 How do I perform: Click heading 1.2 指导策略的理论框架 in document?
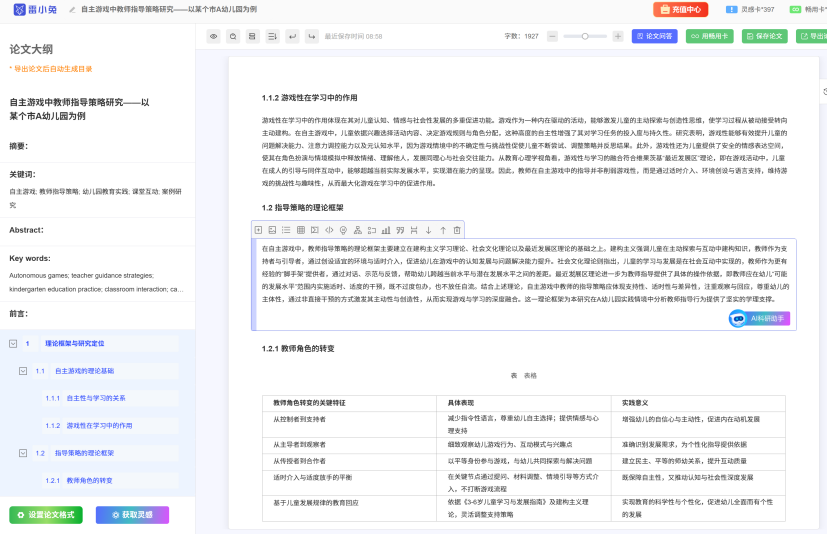(302, 208)
